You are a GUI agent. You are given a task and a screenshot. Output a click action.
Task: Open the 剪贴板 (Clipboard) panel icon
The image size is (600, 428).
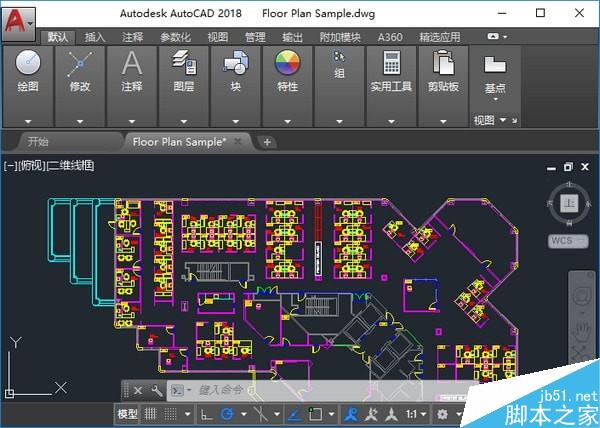pyautogui.click(x=443, y=62)
